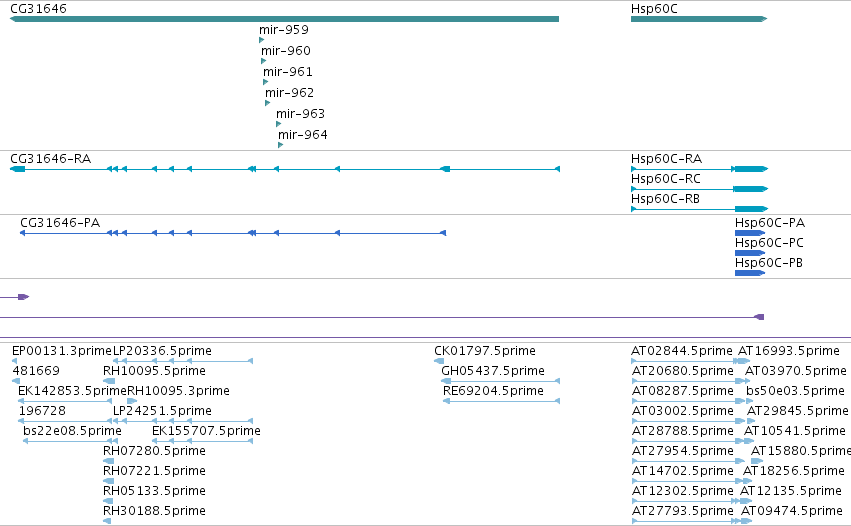Click the CK01797.5prime EST label
The width and height of the screenshot is (851, 526).
click(485, 351)
